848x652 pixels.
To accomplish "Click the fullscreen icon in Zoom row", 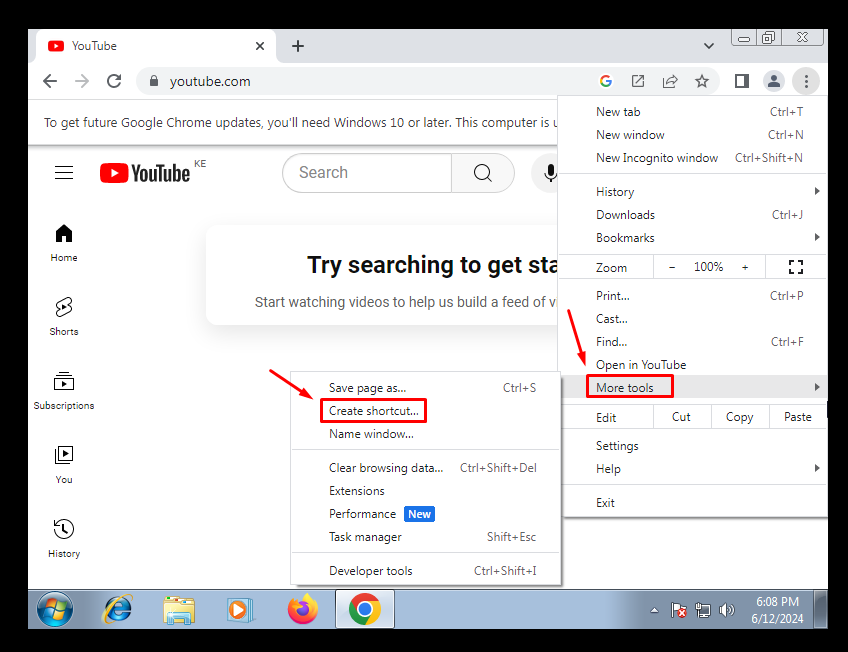I will (x=796, y=267).
